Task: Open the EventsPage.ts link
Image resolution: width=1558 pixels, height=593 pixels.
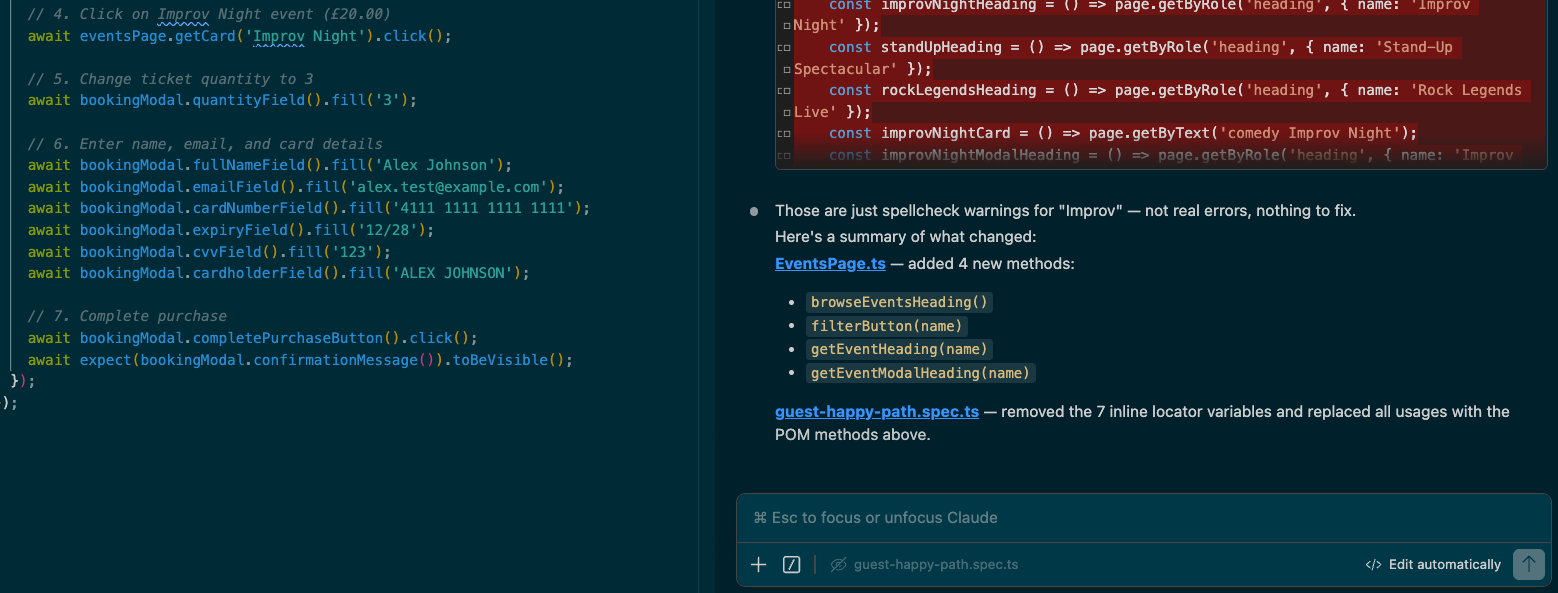Action: click(830, 263)
